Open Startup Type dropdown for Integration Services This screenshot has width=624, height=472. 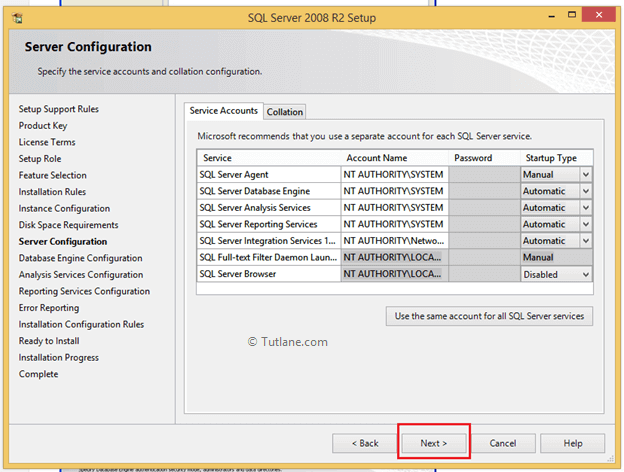click(x=586, y=241)
